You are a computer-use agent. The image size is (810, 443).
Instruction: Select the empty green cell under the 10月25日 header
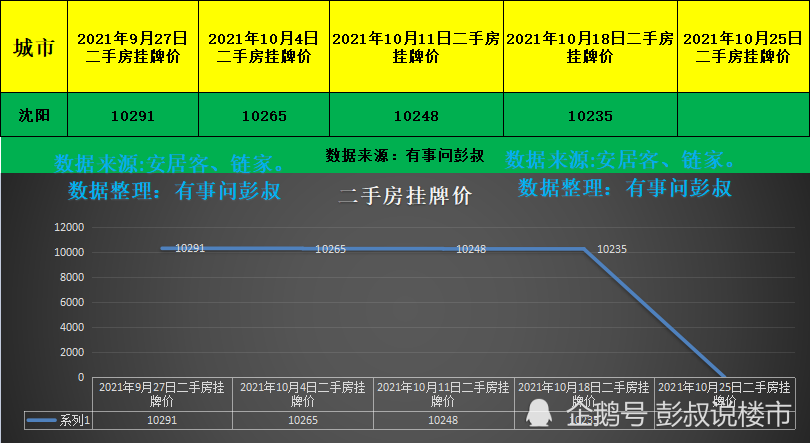(743, 115)
